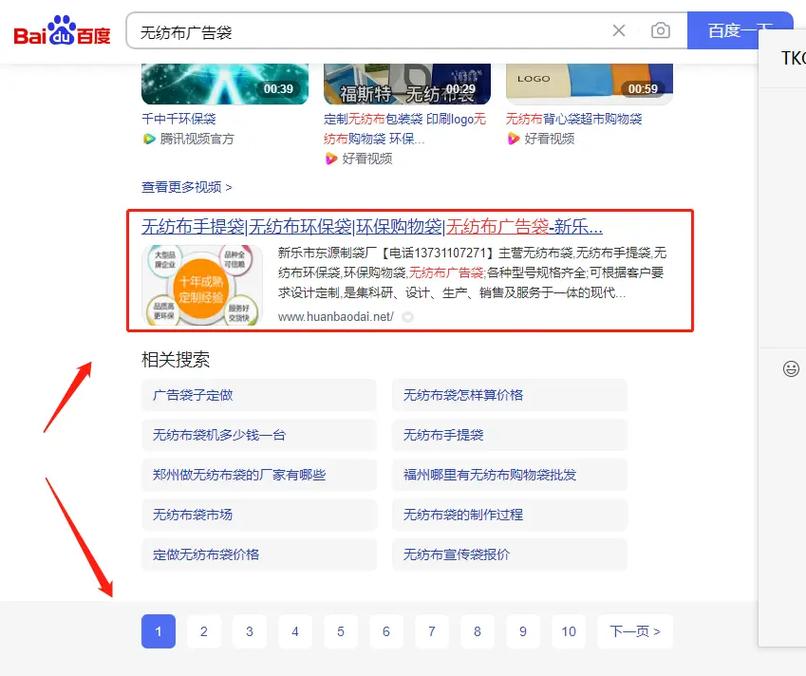
Task: Open the emoji smiley icon in the right panel
Action: tap(789, 371)
